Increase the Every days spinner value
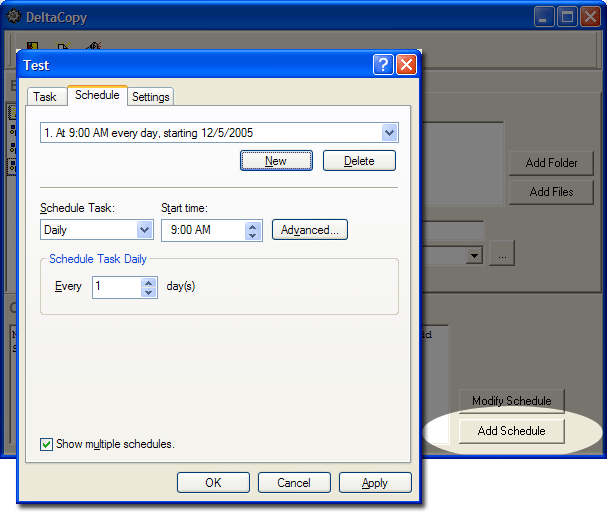 (x=149, y=283)
